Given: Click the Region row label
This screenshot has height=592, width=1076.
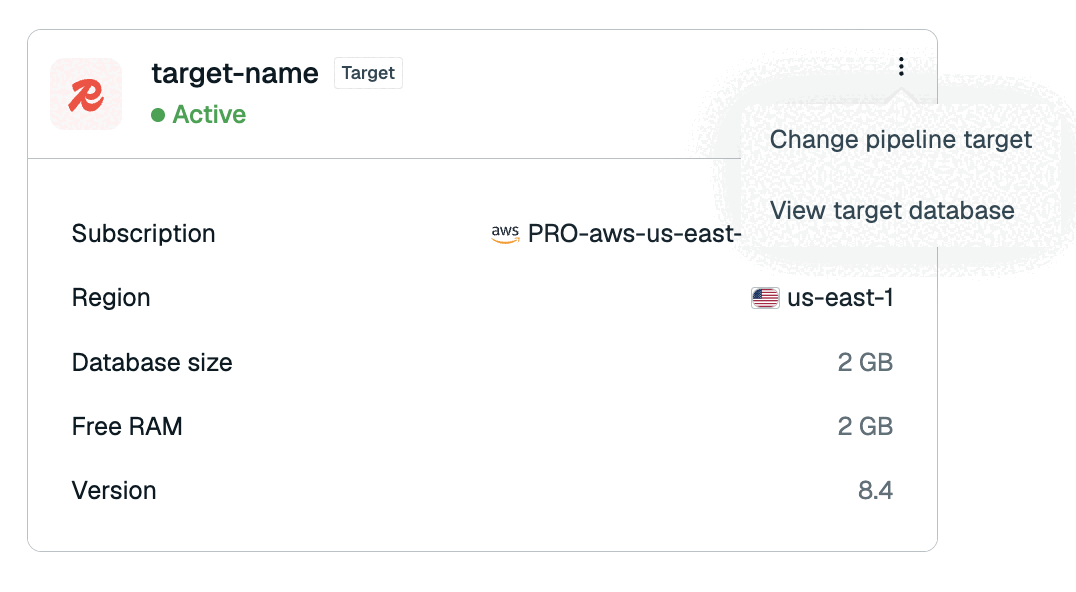Looking at the screenshot, I should click(x=111, y=298).
